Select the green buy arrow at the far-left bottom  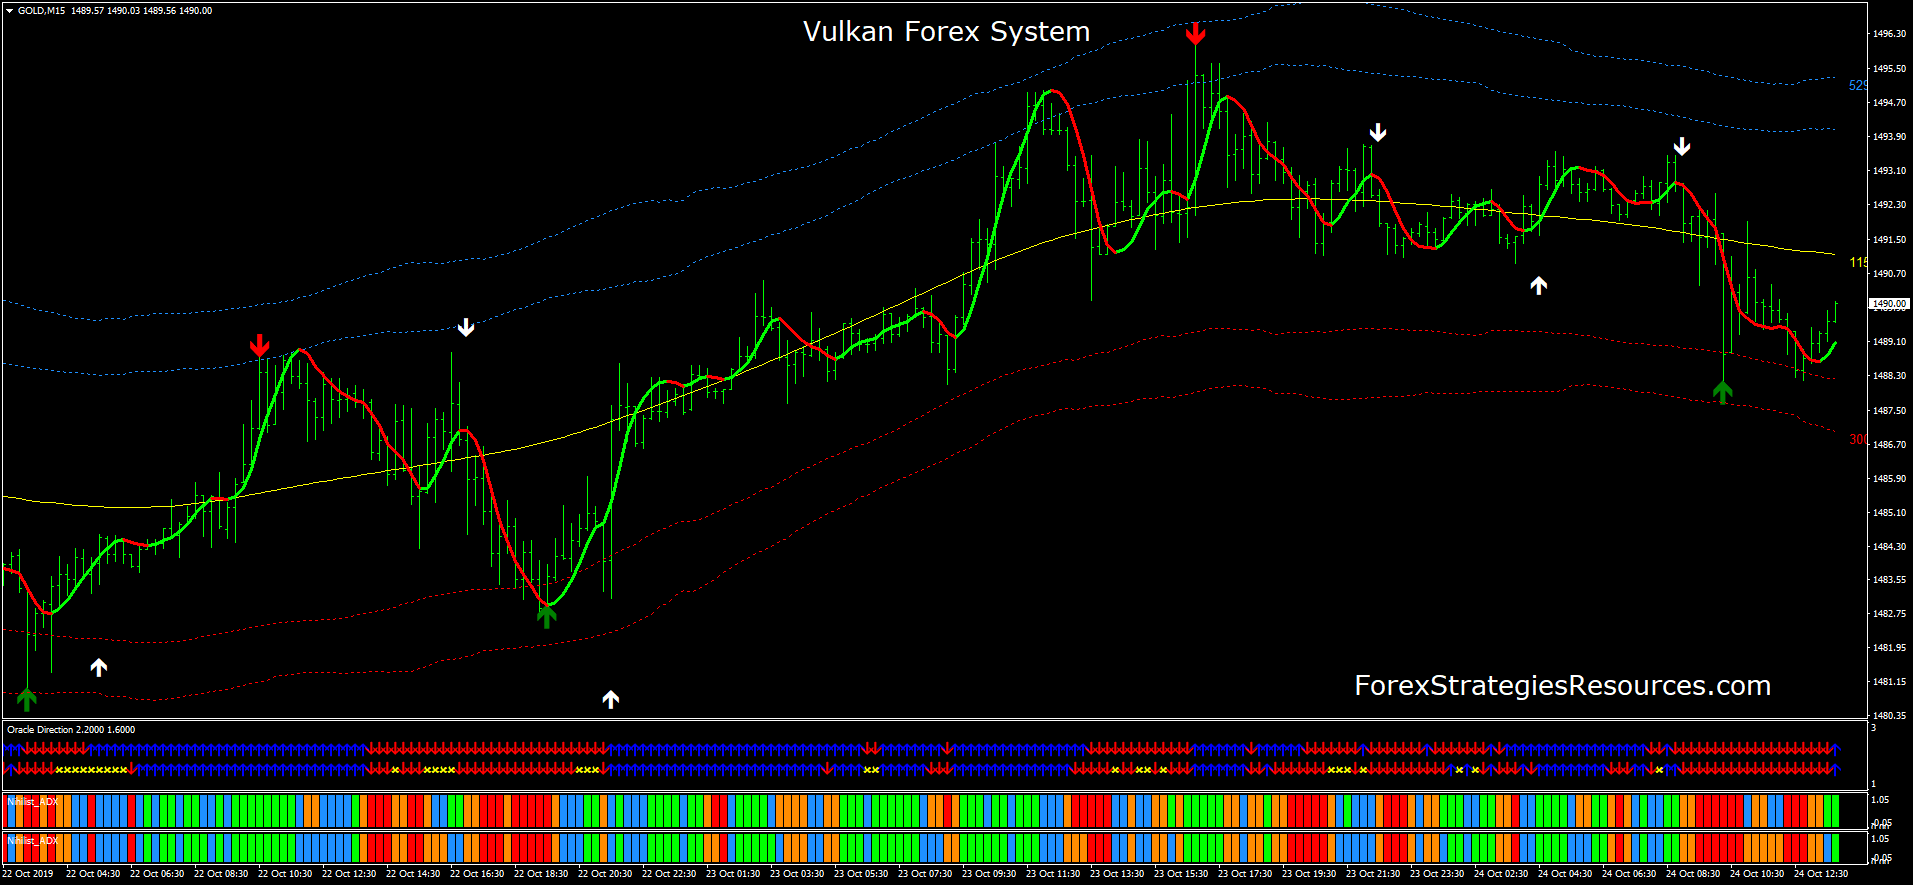pos(27,698)
